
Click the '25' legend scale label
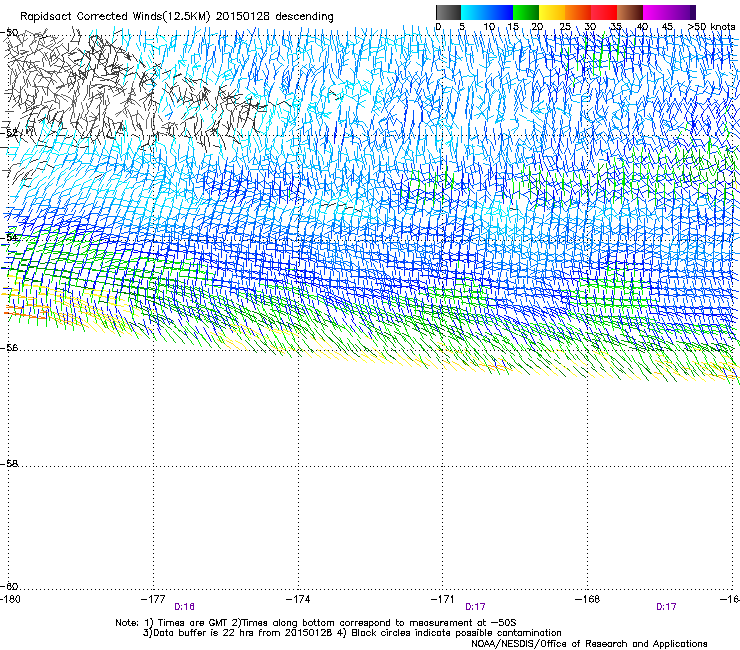tap(564, 27)
